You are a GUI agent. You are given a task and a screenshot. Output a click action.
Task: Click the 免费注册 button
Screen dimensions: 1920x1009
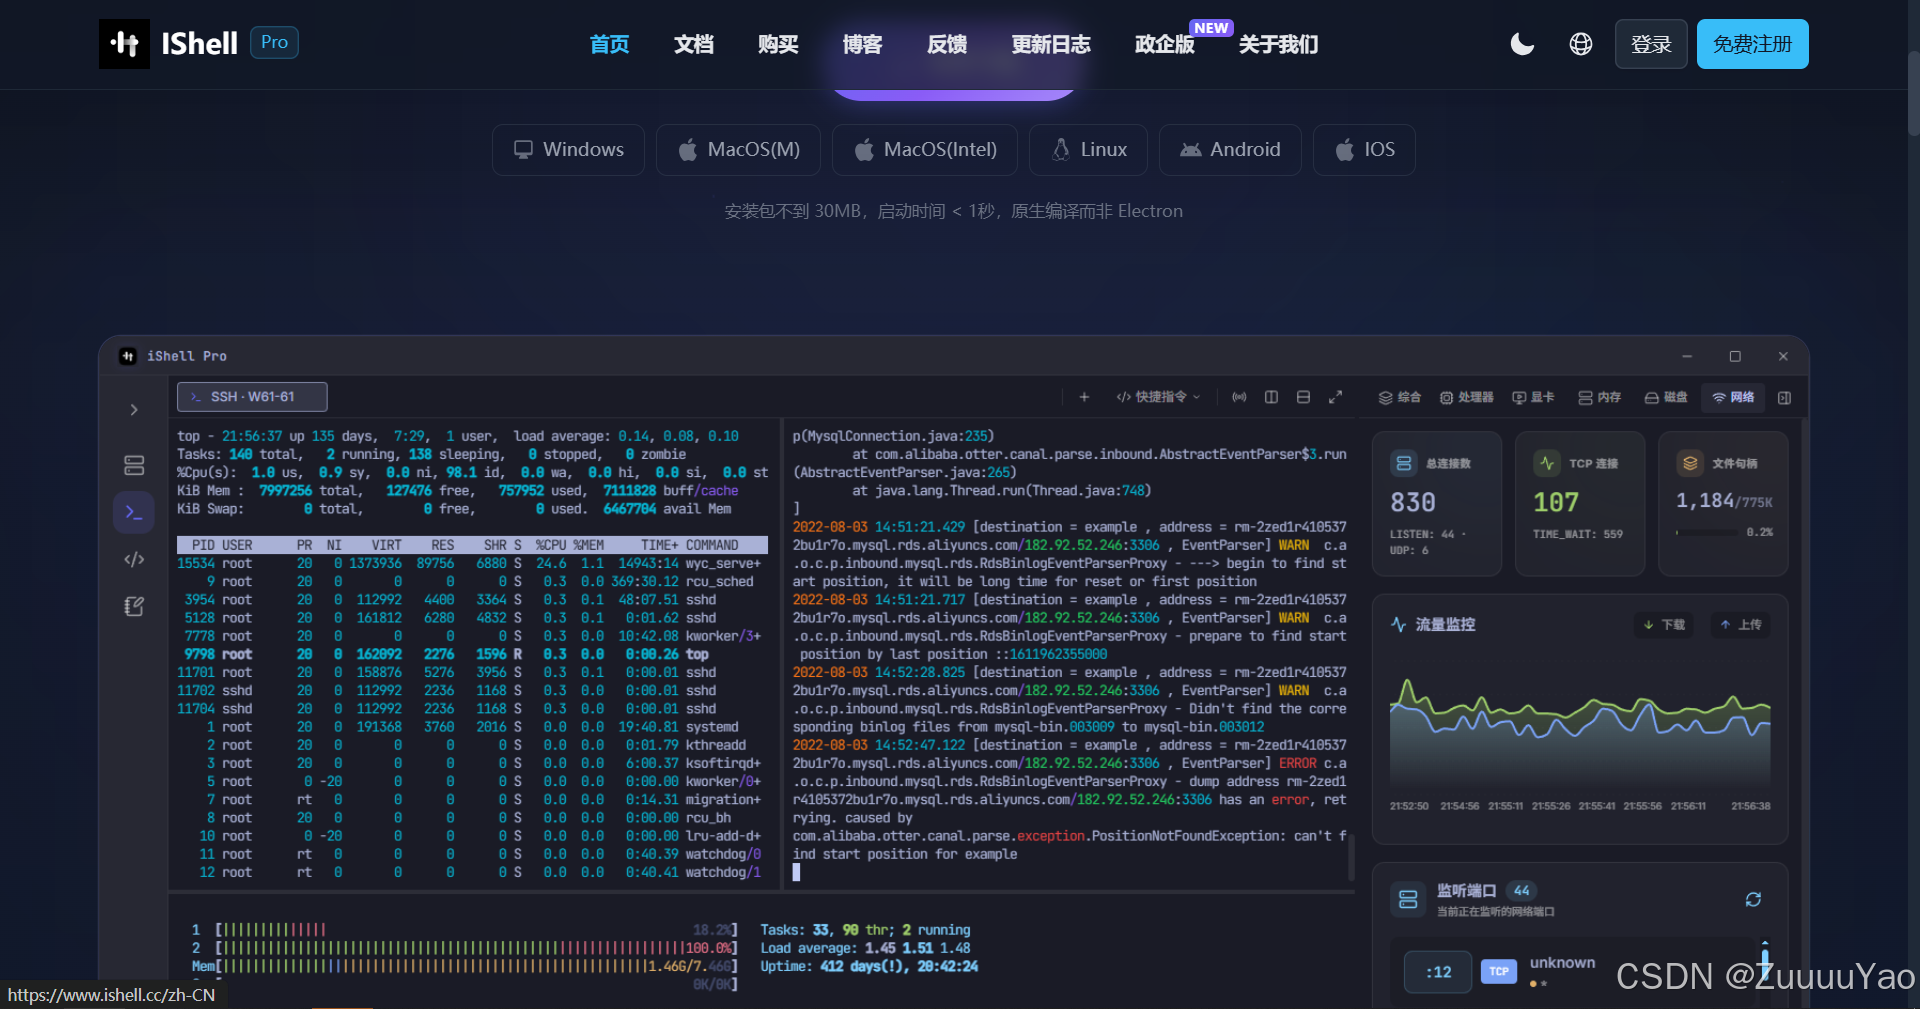coord(1753,44)
